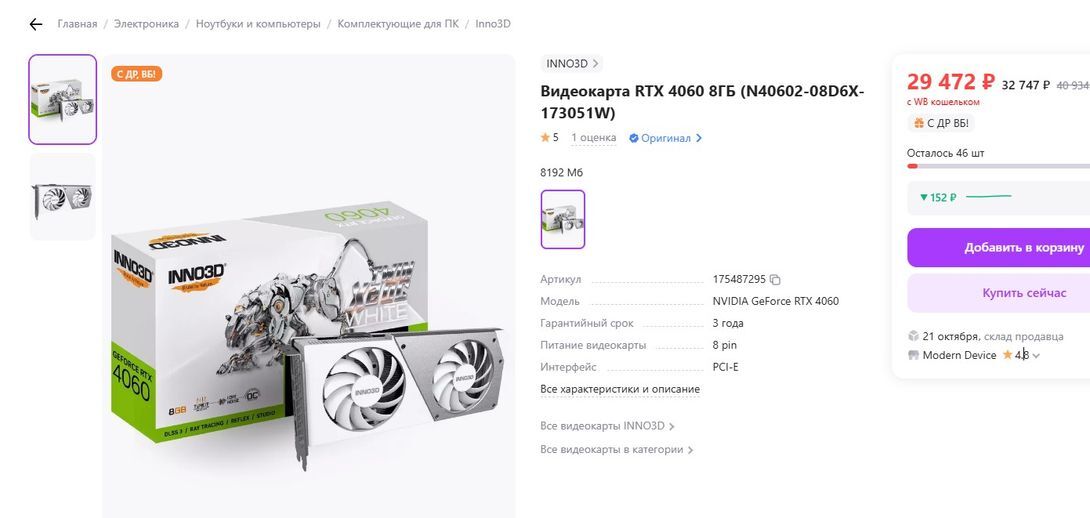The height and width of the screenshot is (518, 1090).
Task: Expand the Оригинал info chevron
Action: [x=699, y=138]
